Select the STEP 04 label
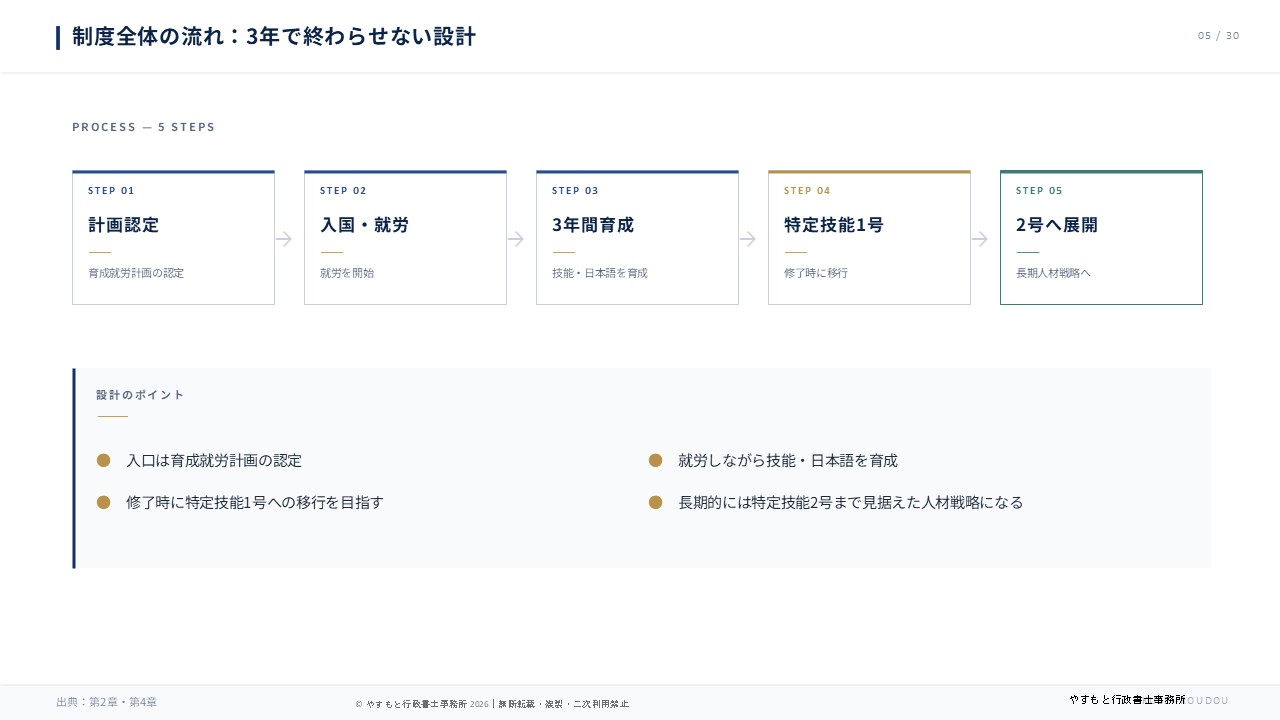 (807, 190)
